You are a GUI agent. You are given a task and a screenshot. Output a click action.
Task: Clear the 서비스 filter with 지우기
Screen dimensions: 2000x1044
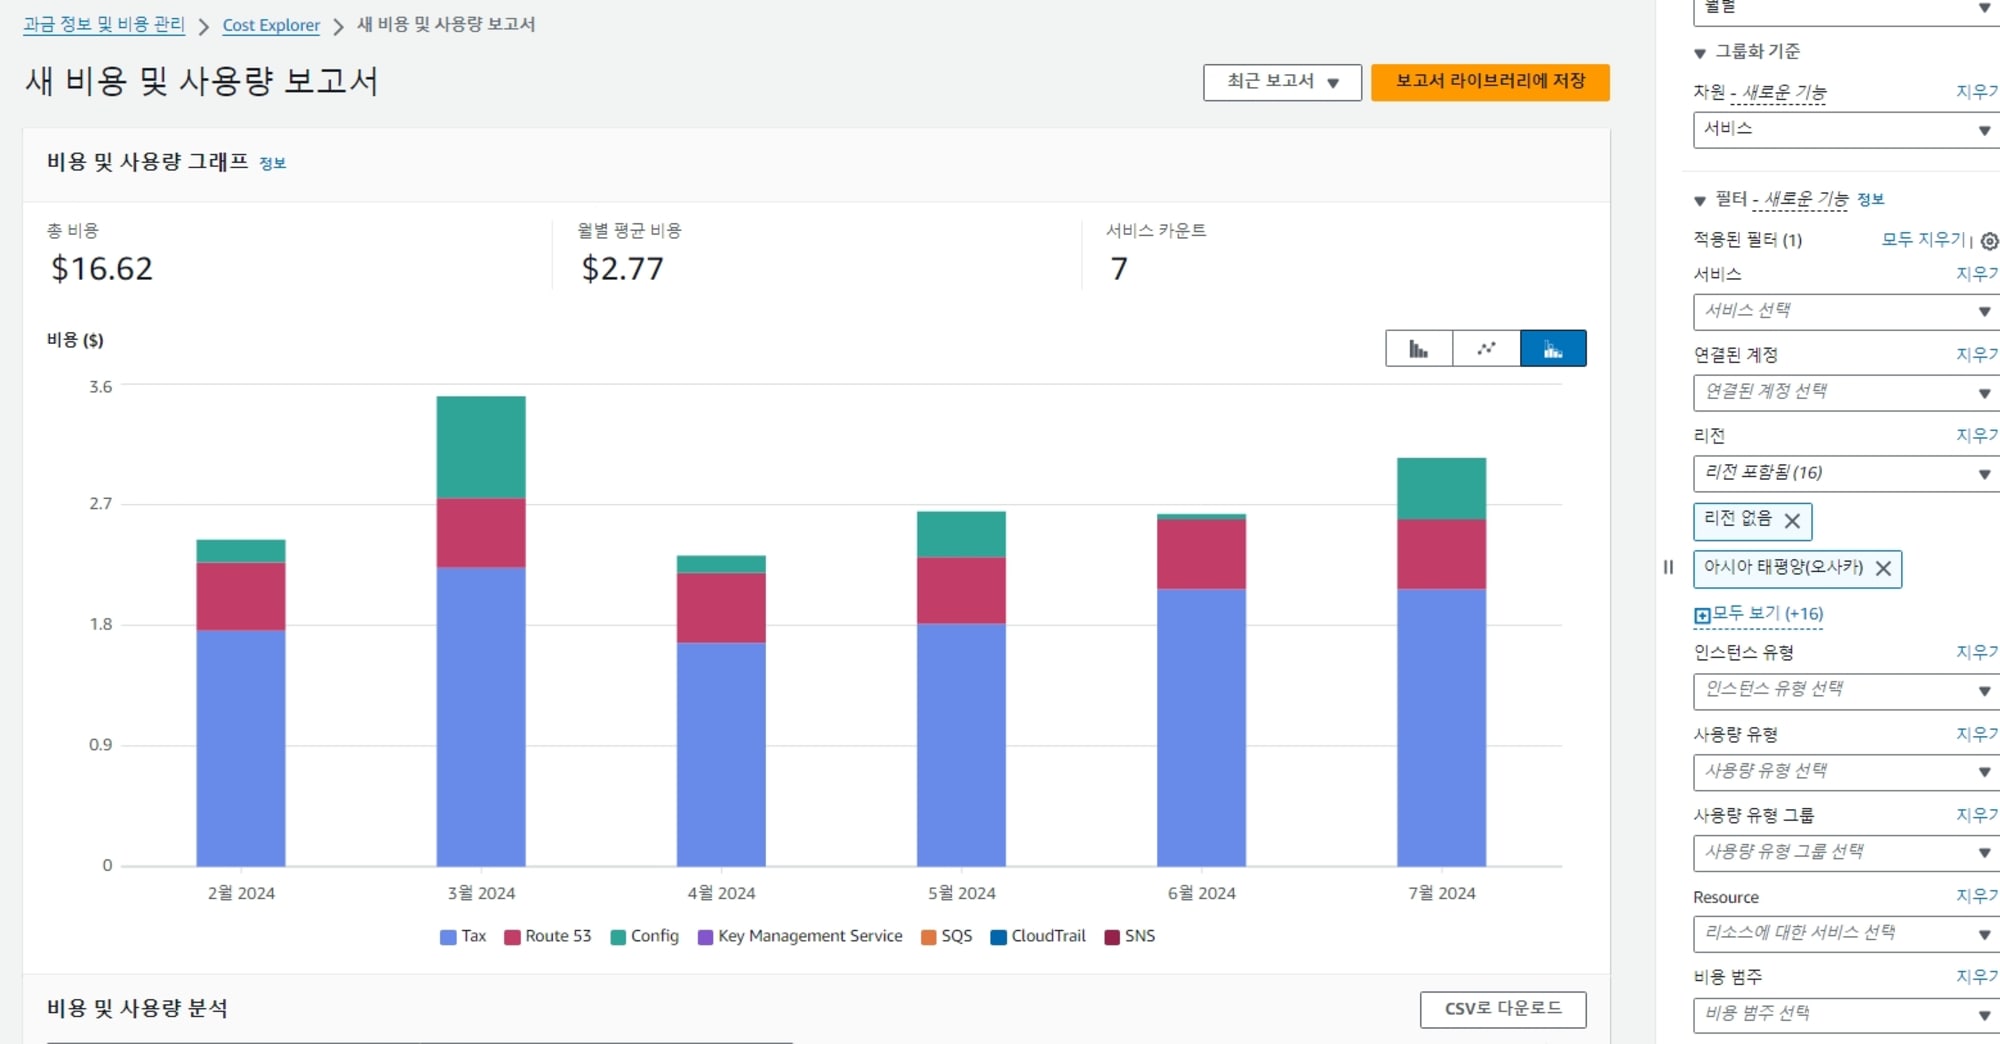1977,274
